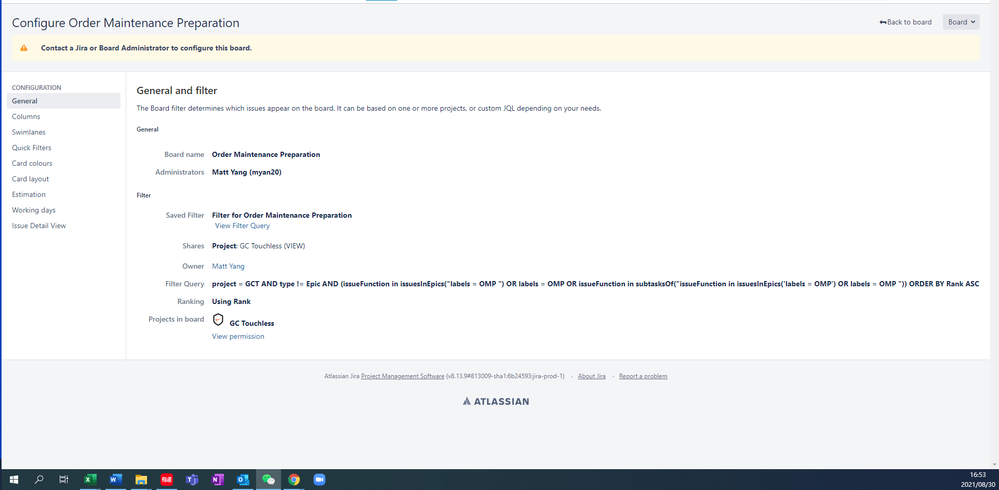The width and height of the screenshot is (999, 490).
Task: Open Word from the taskbar
Action: click(115, 479)
